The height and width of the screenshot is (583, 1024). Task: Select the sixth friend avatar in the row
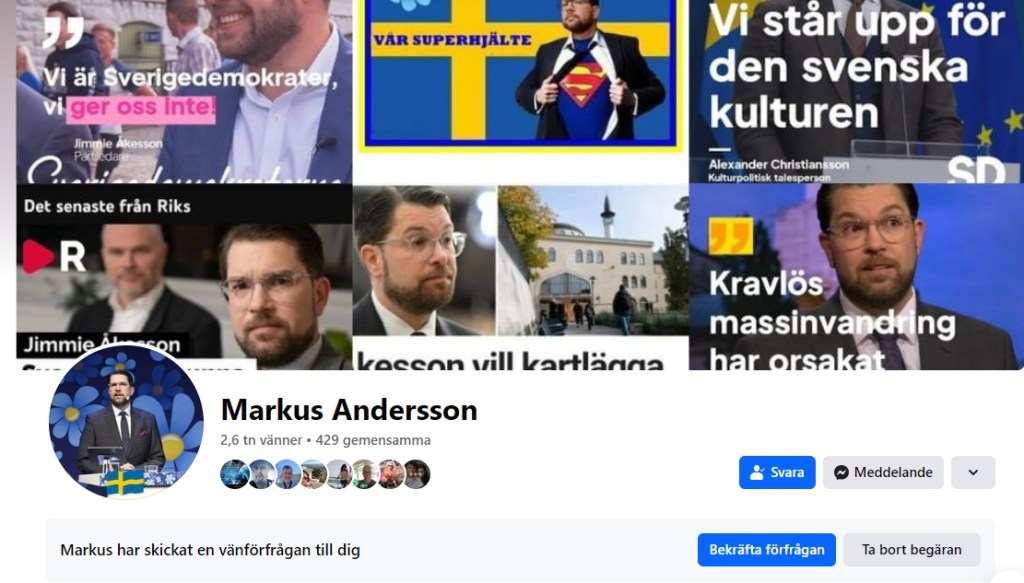[x=365, y=474]
